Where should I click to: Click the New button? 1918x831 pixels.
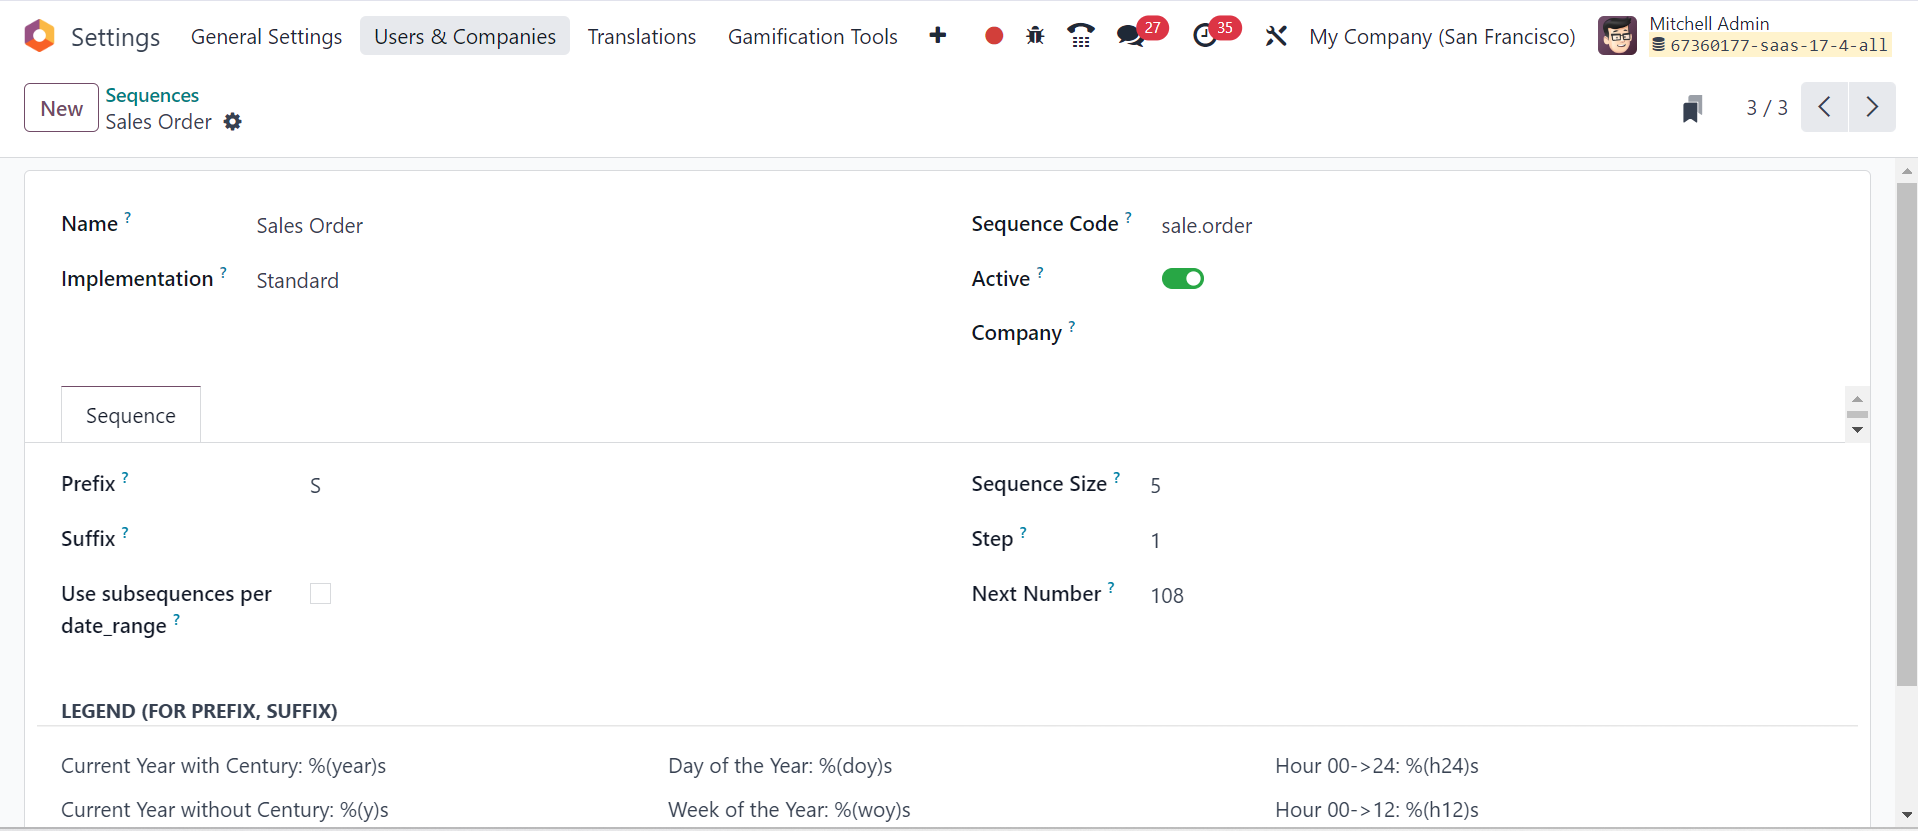point(61,108)
